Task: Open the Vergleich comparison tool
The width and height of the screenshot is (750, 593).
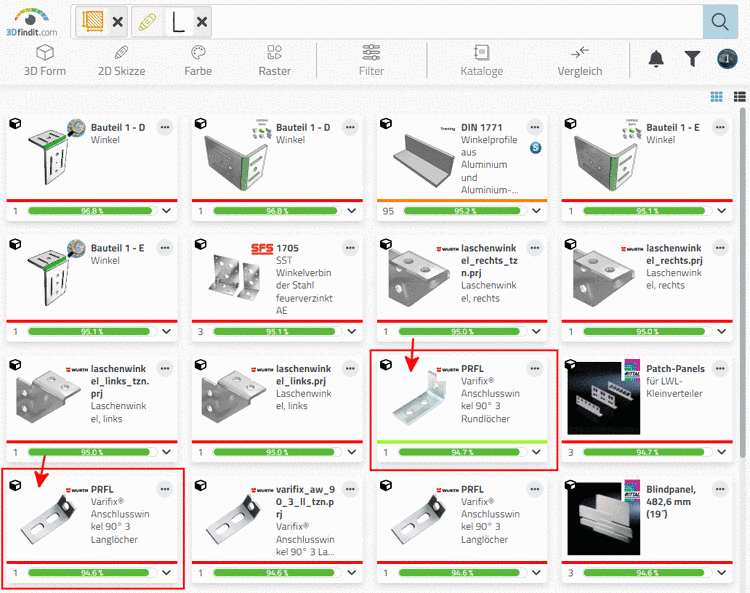Action: (x=580, y=61)
